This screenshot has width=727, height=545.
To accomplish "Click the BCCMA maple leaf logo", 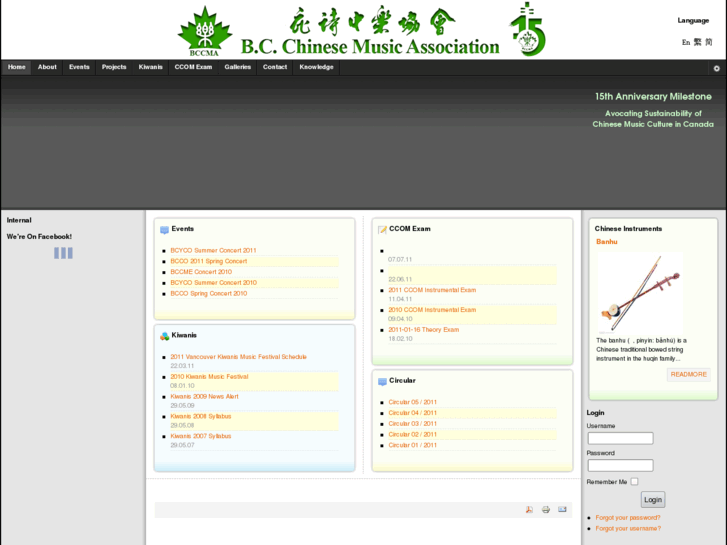I will 204,31.
